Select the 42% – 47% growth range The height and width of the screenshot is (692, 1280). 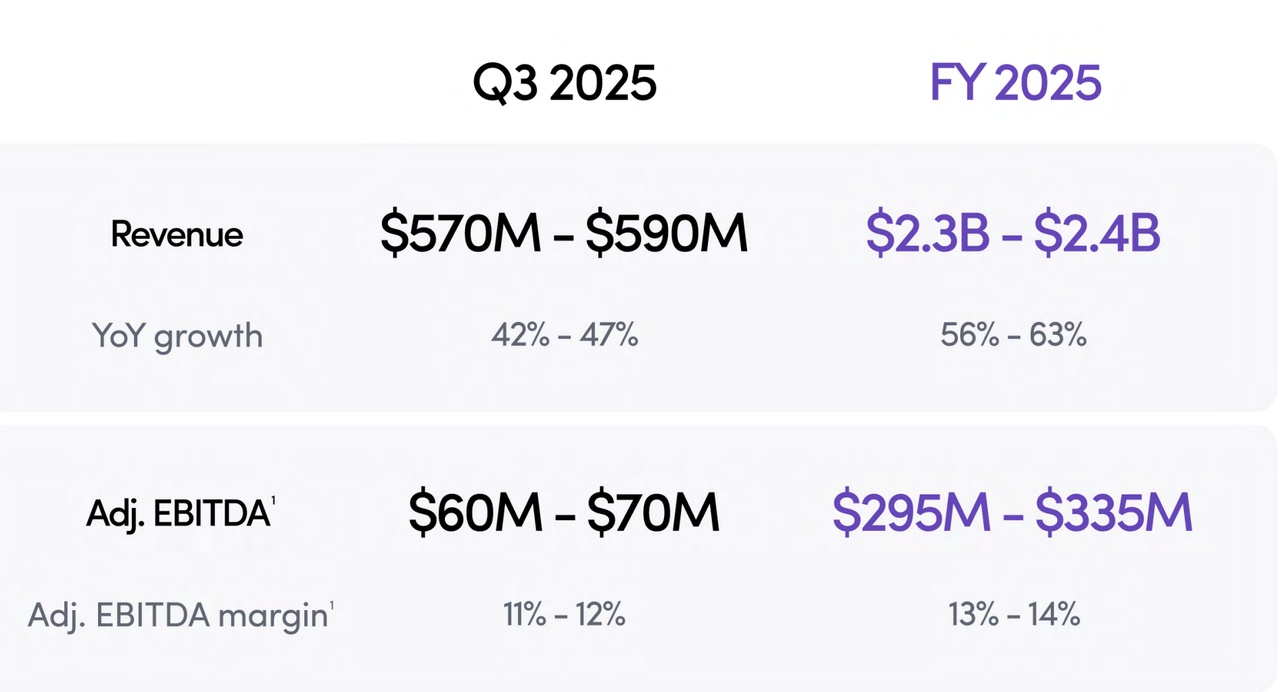click(x=564, y=335)
